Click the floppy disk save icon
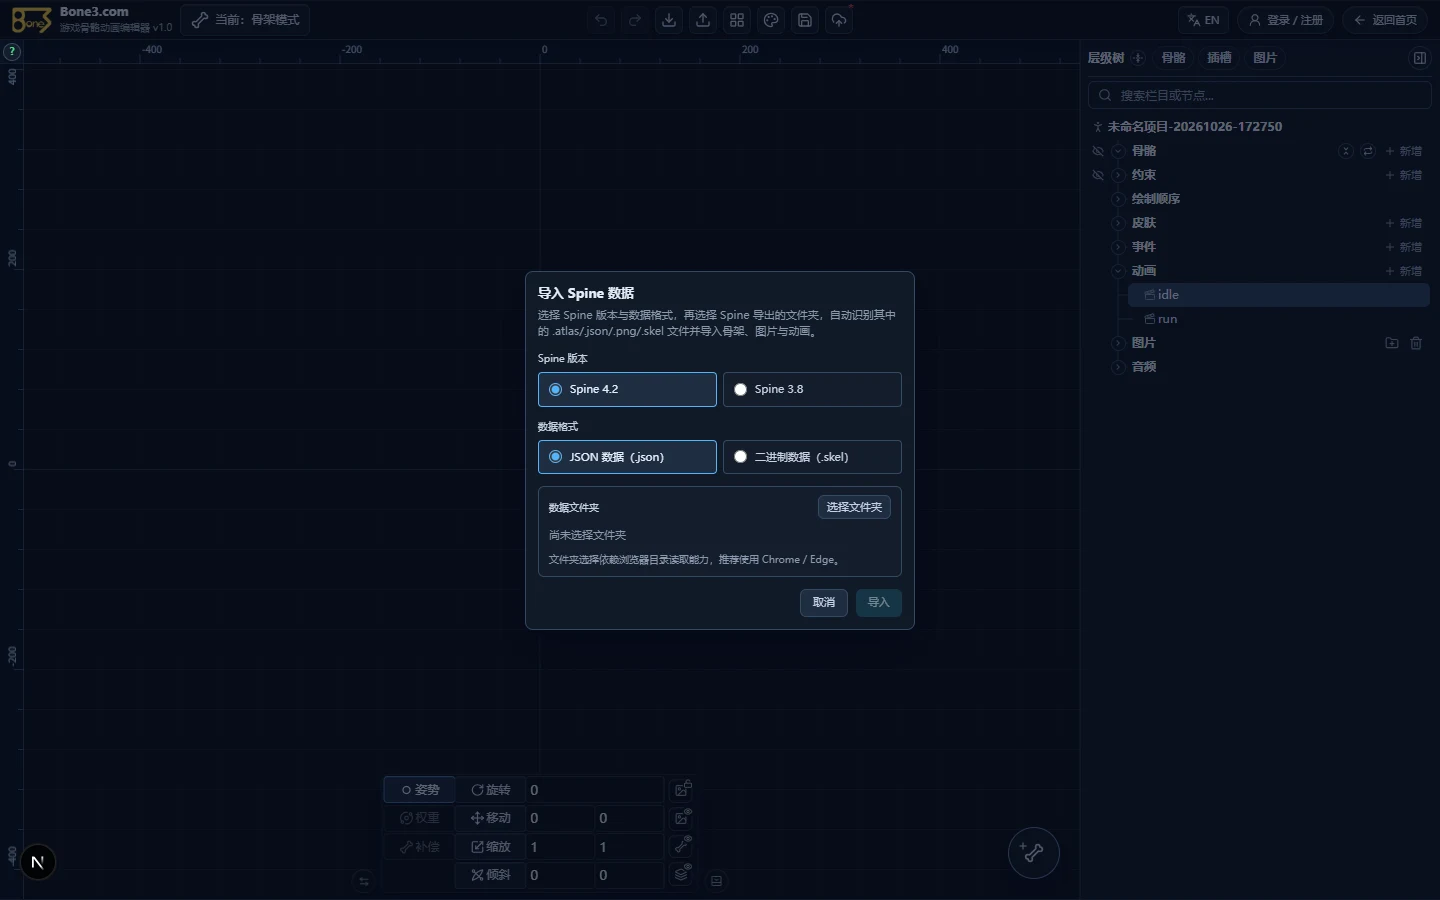1440x900 pixels. 805,20
